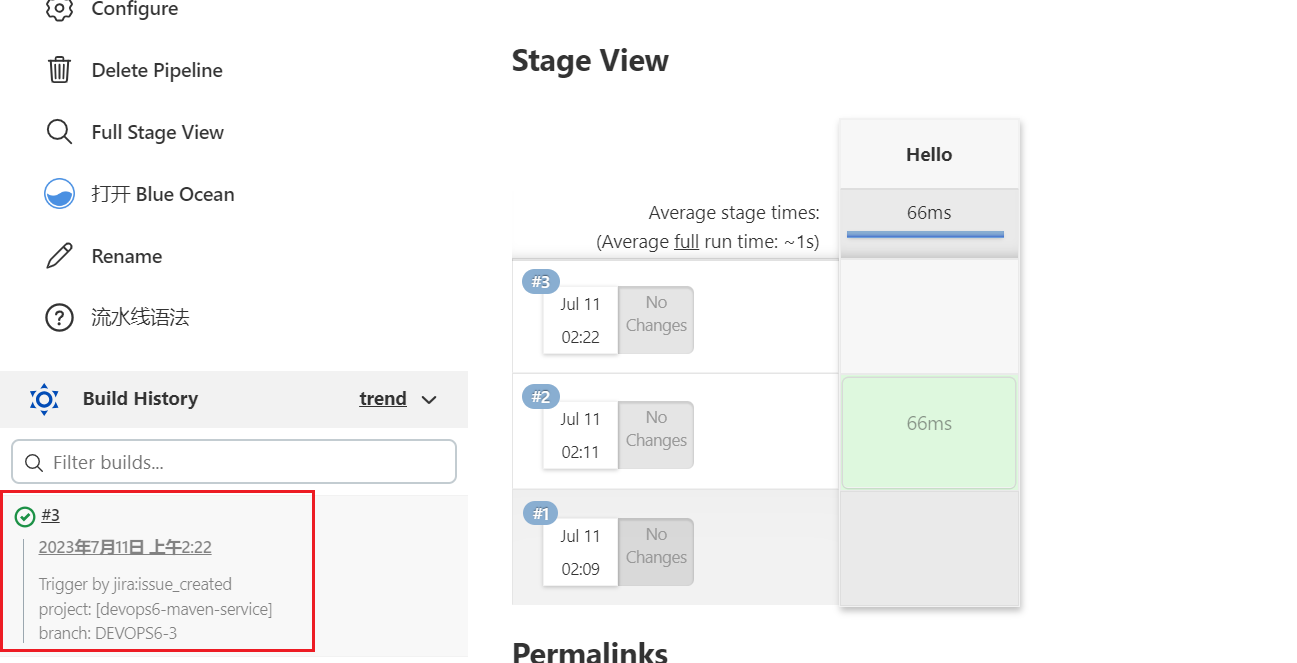Click the Blue Ocean wave icon
The image size is (1297, 663).
click(59, 194)
